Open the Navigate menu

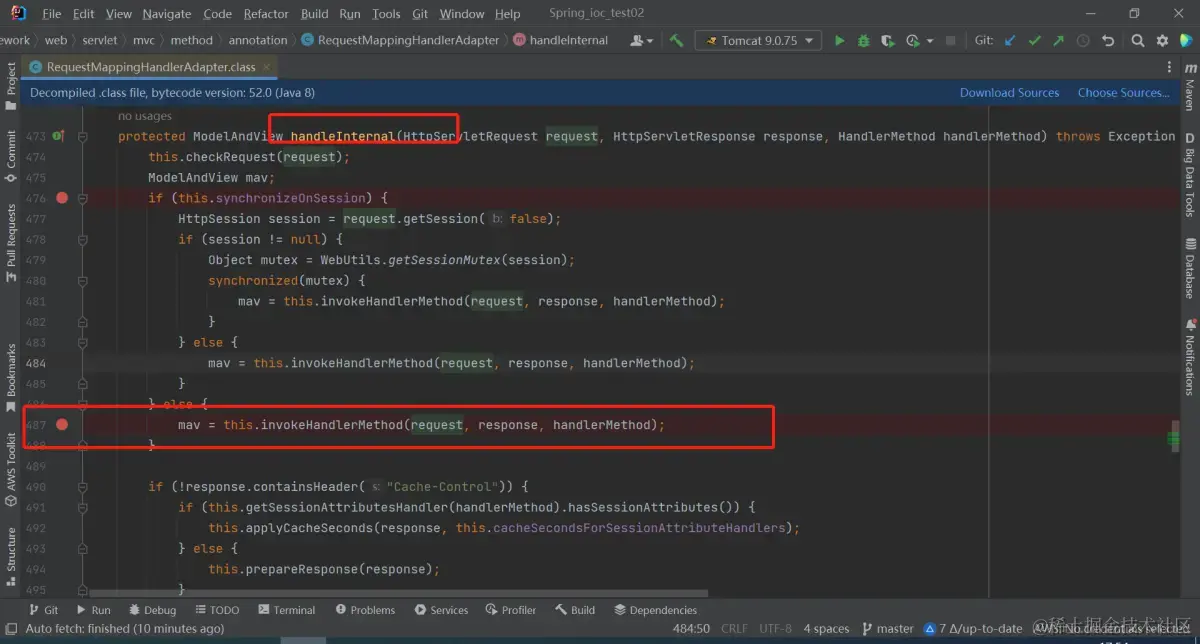(x=166, y=14)
